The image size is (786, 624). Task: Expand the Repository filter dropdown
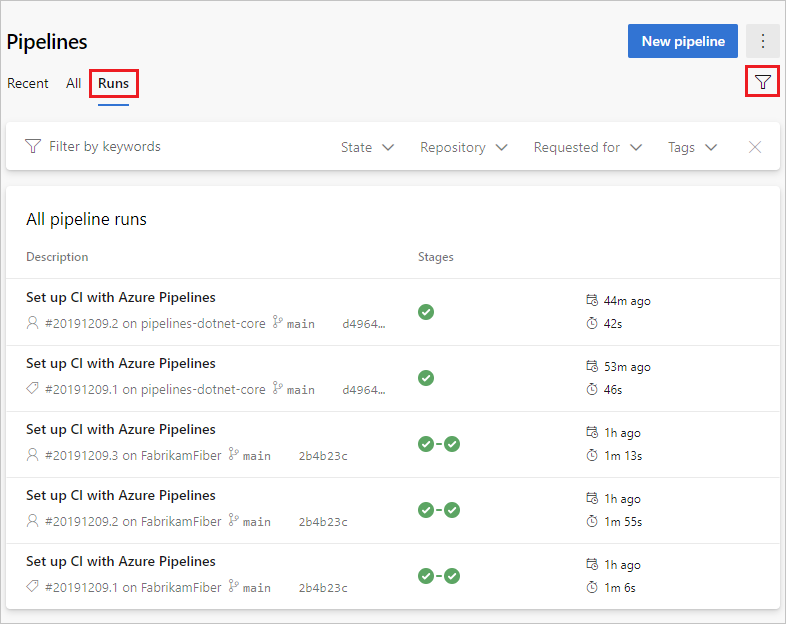tap(463, 147)
